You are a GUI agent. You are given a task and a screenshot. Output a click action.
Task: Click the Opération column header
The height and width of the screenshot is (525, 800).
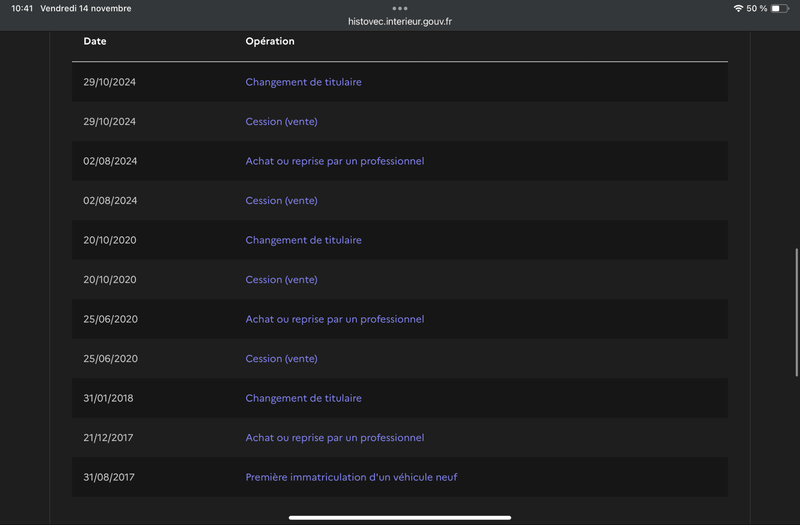tap(270, 42)
